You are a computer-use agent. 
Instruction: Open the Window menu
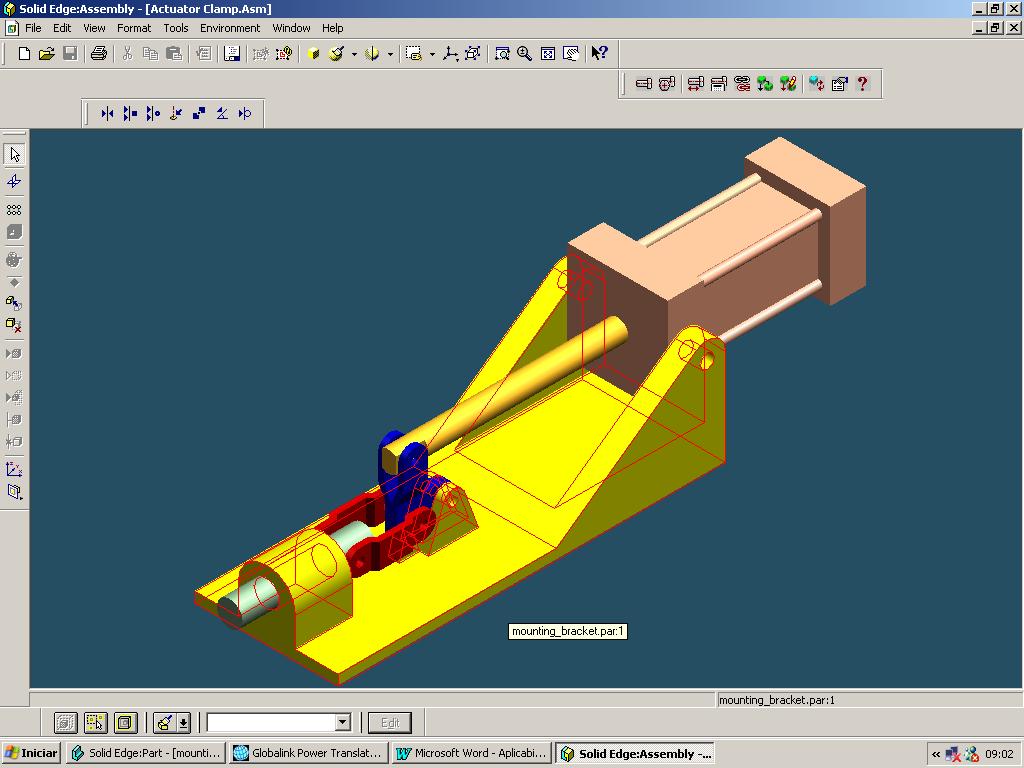click(291, 28)
